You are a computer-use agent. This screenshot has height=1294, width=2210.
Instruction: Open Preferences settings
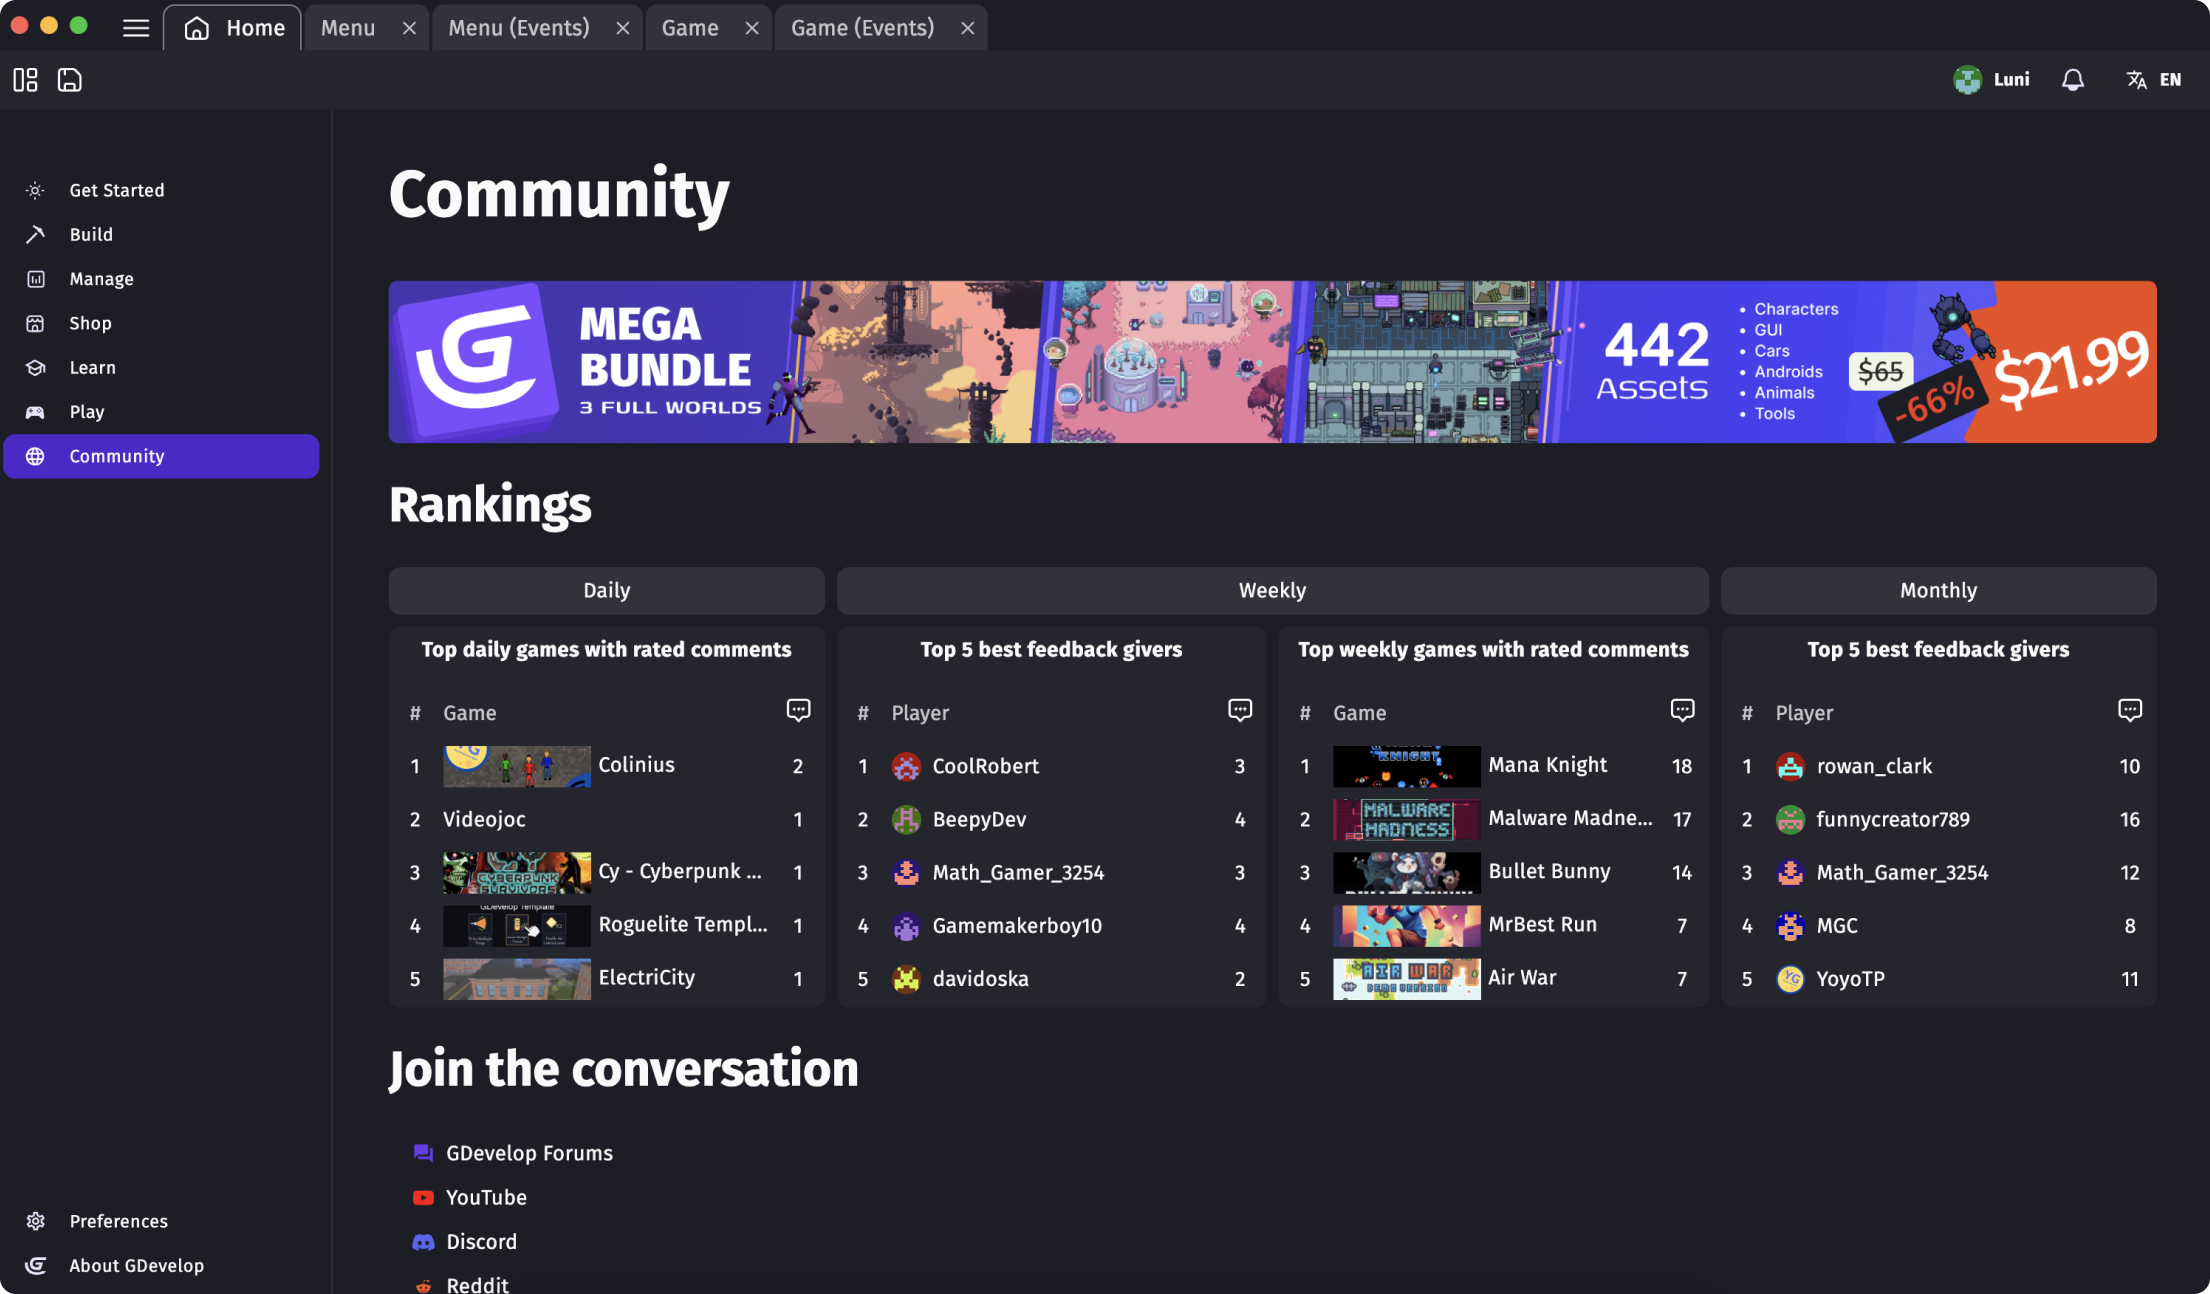[118, 1220]
